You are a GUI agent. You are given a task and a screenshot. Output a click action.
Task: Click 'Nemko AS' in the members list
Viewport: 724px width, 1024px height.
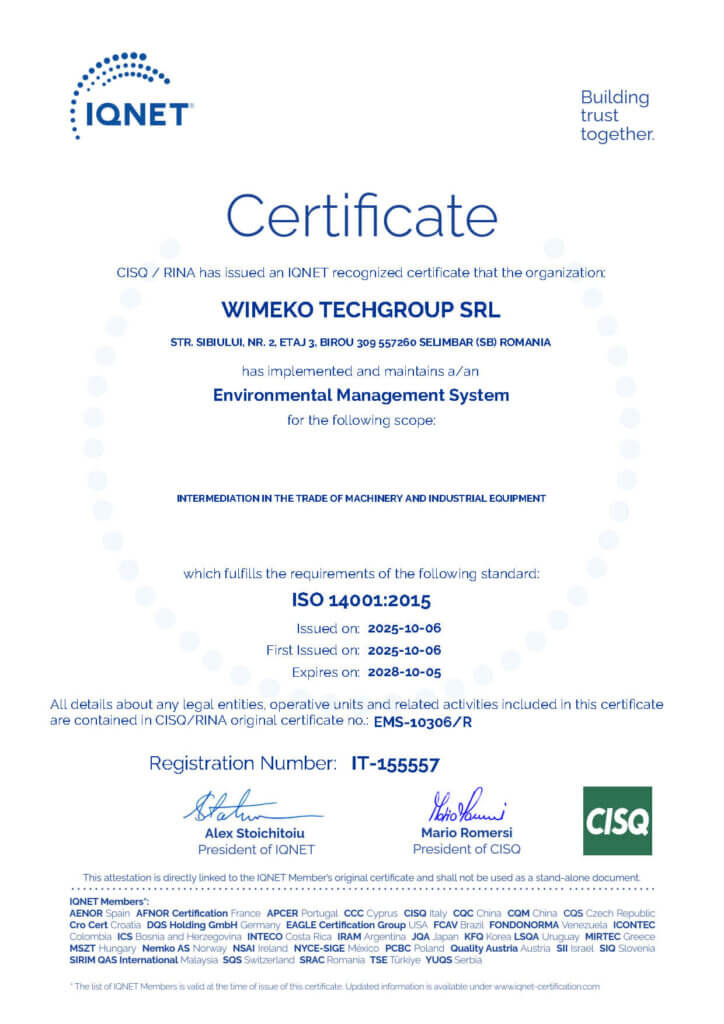tap(166, 948)
